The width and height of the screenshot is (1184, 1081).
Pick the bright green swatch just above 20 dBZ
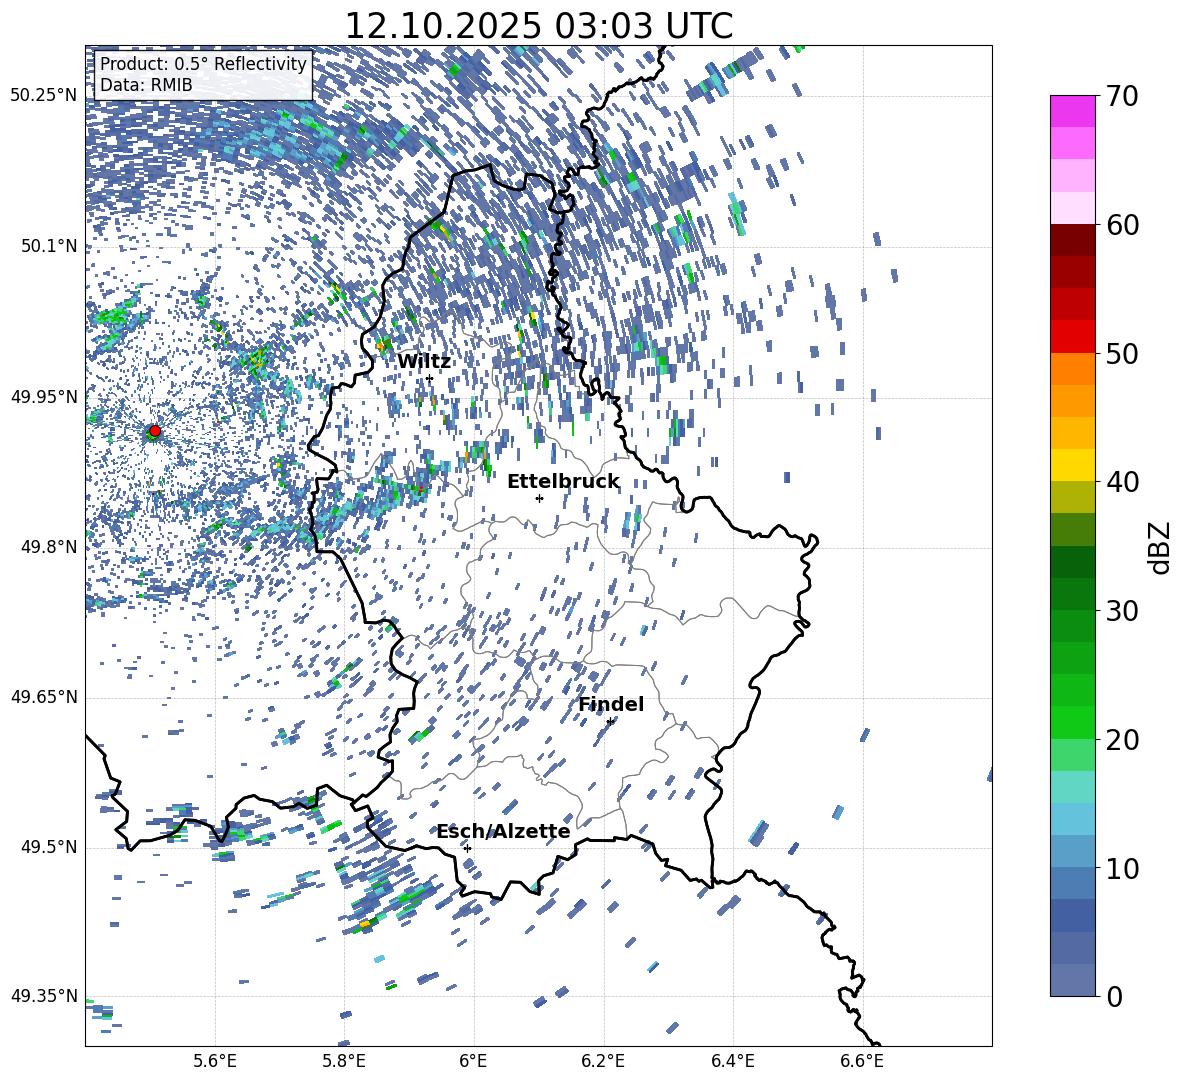pyautogui.click(x=1073, y=722)
